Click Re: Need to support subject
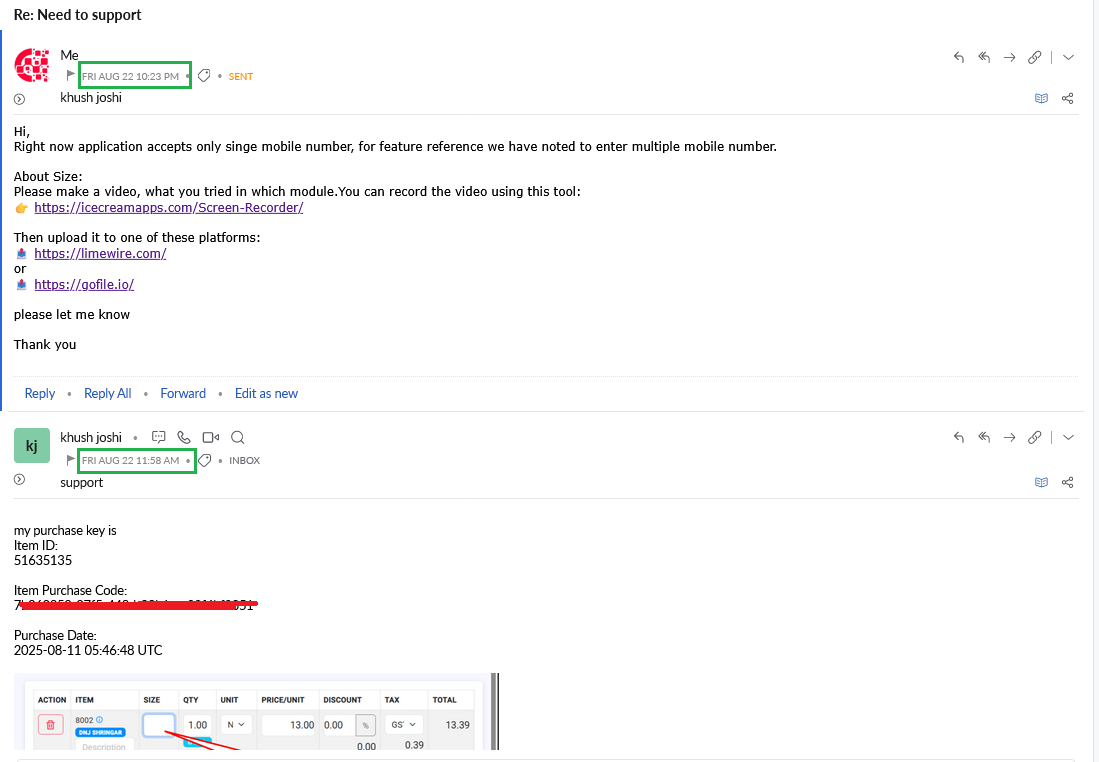Screen dimensions: 1099x762 (77, 15)
